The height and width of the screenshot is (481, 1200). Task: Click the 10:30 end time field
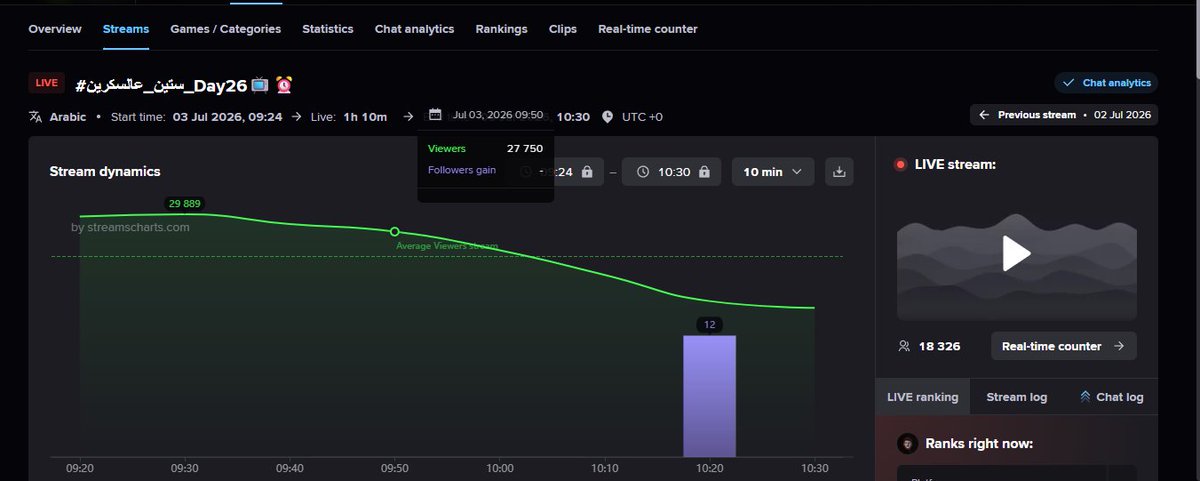[x=671, y=172]
